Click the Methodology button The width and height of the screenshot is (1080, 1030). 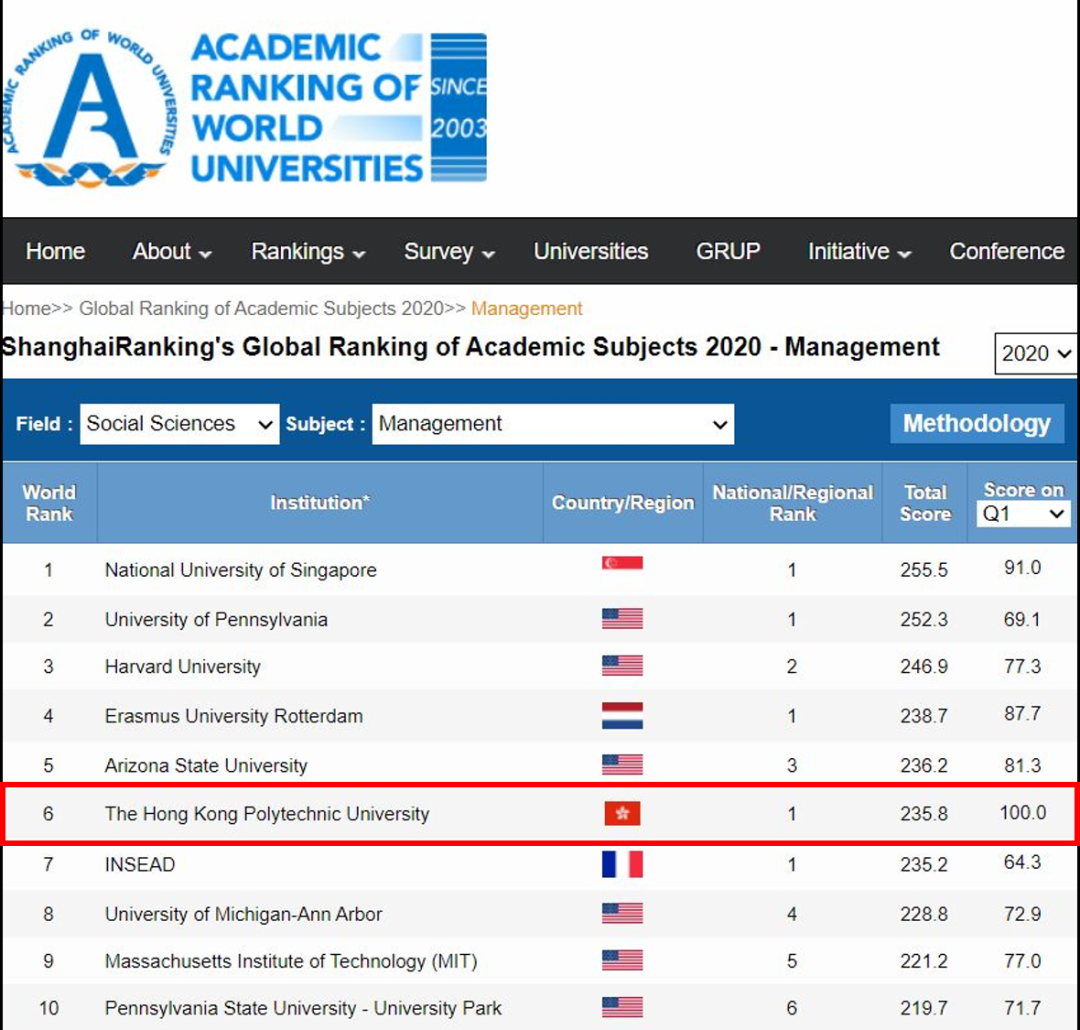point(976,424)
